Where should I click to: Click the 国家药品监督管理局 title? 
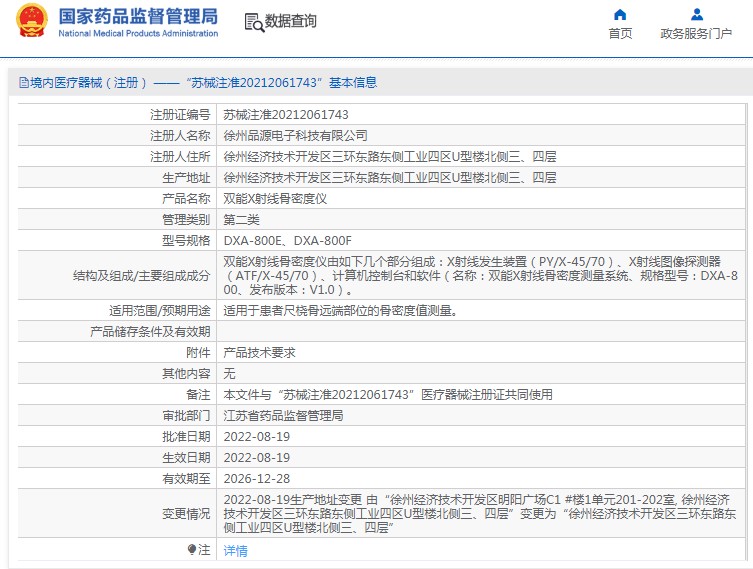click(x=138, y=16)
